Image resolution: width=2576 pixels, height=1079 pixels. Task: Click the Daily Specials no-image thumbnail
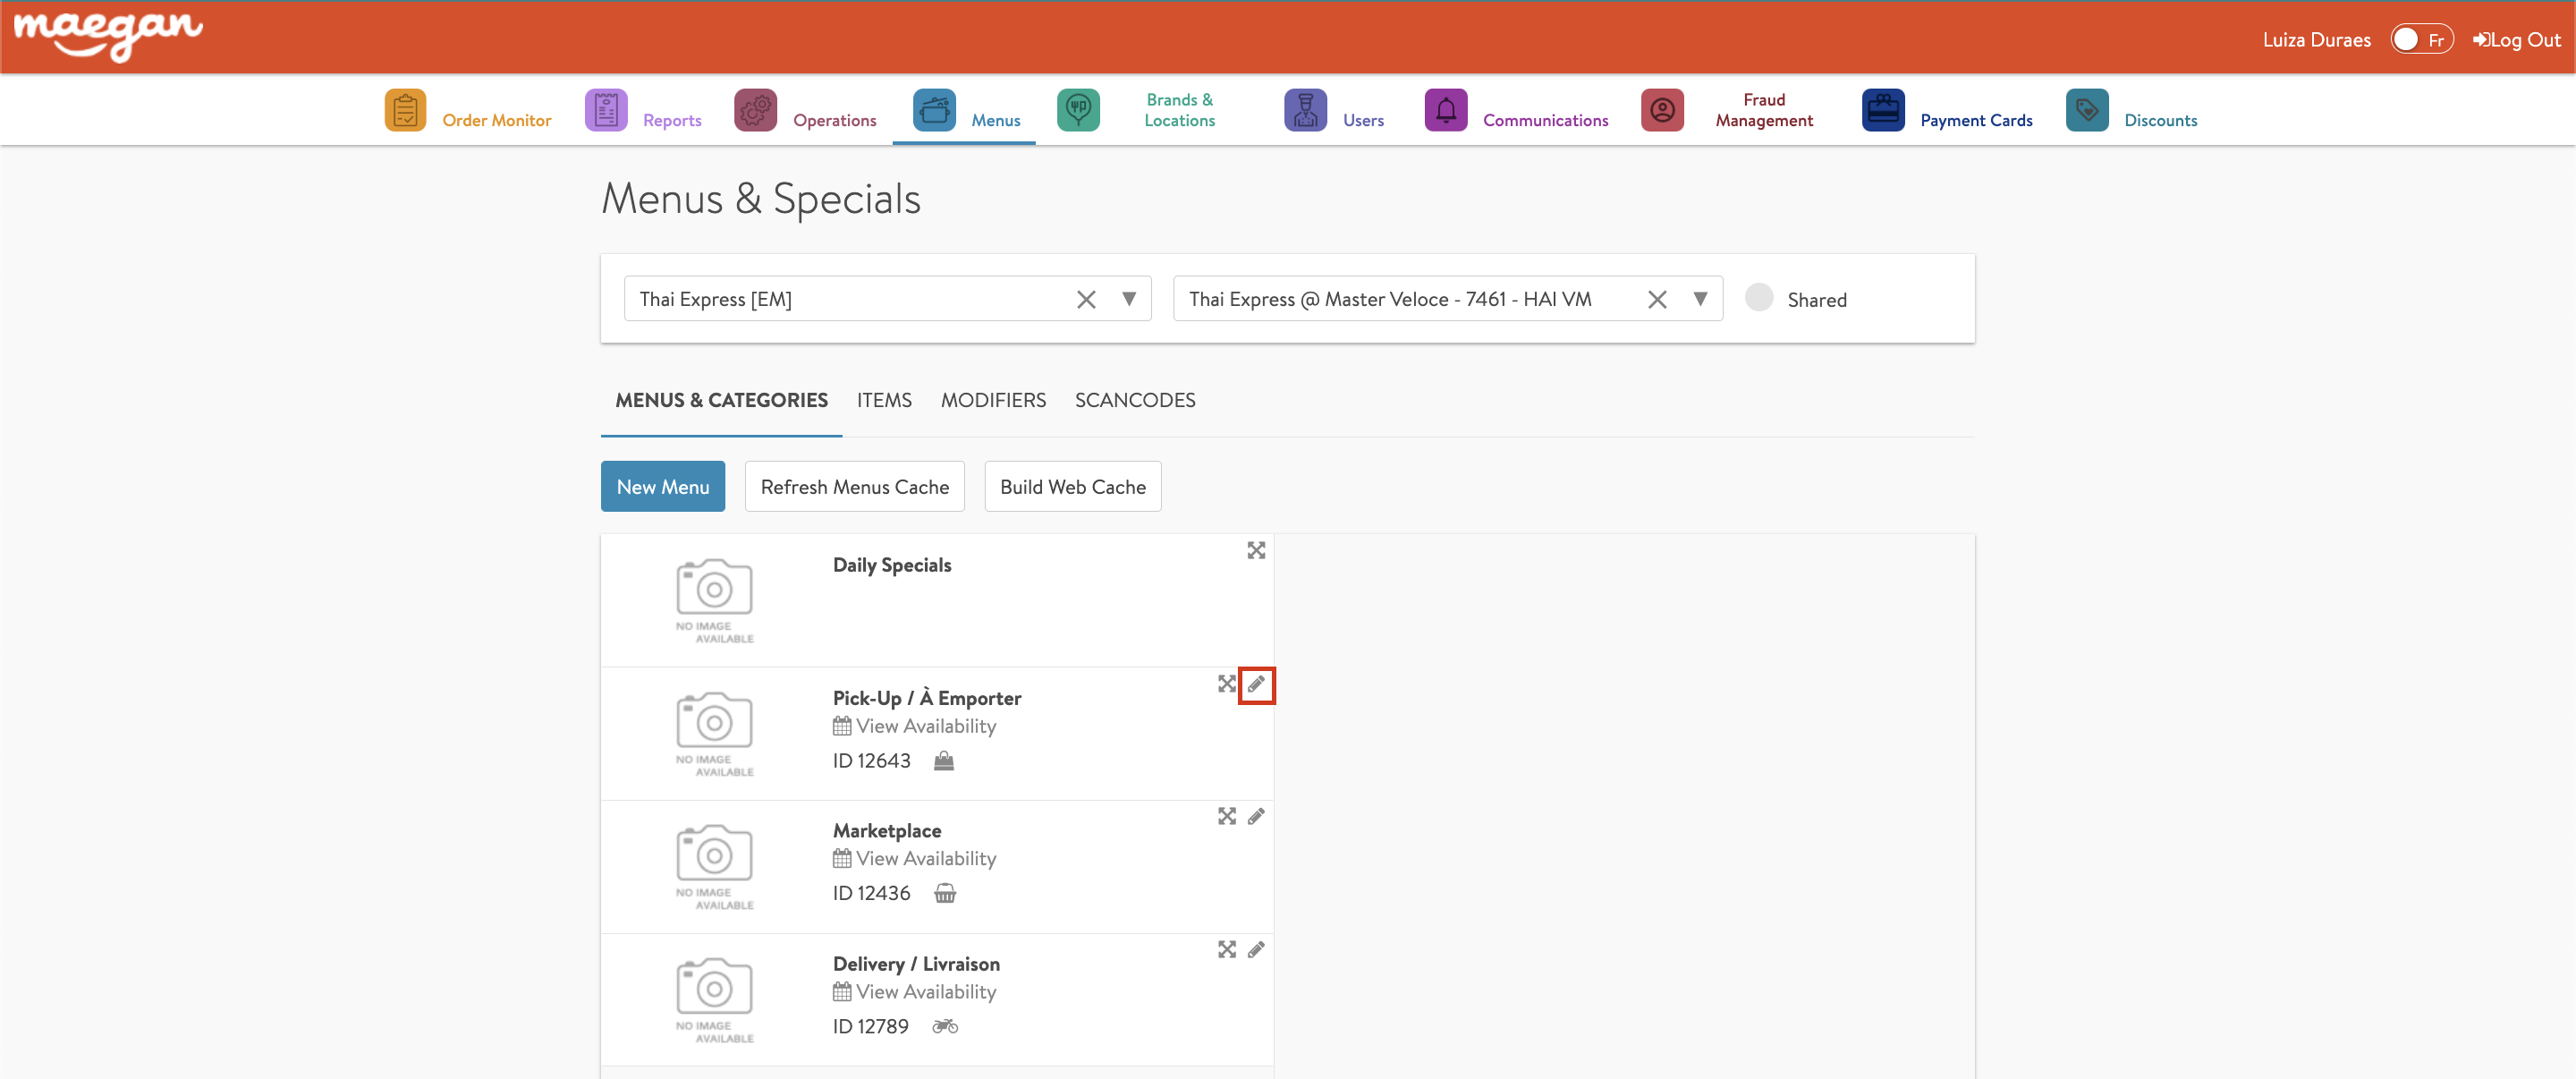click(x=713, y=598)
